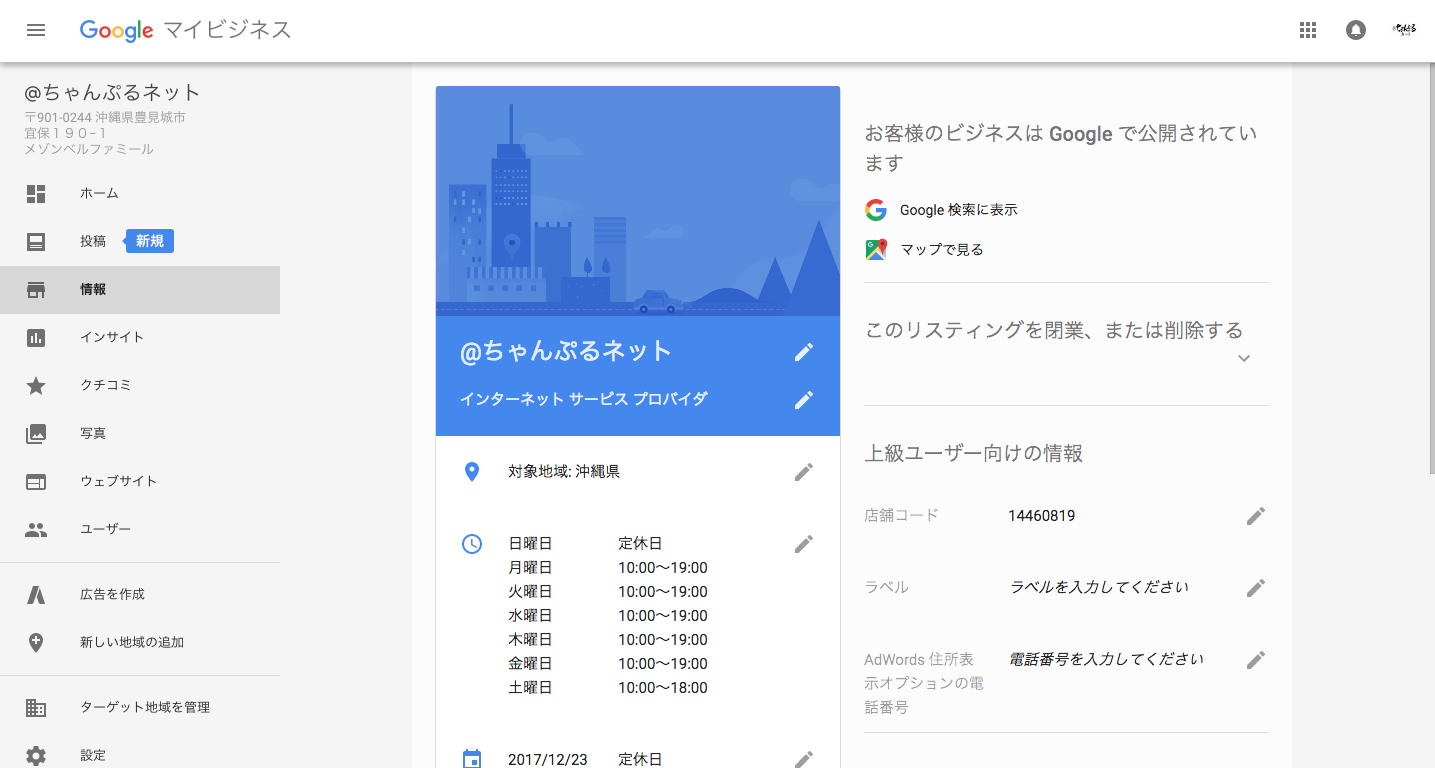The height and width of the screenshot is (768, 1435).
Task: Click 電話番号を入力してください placeholder
Action: [1107, 659]
